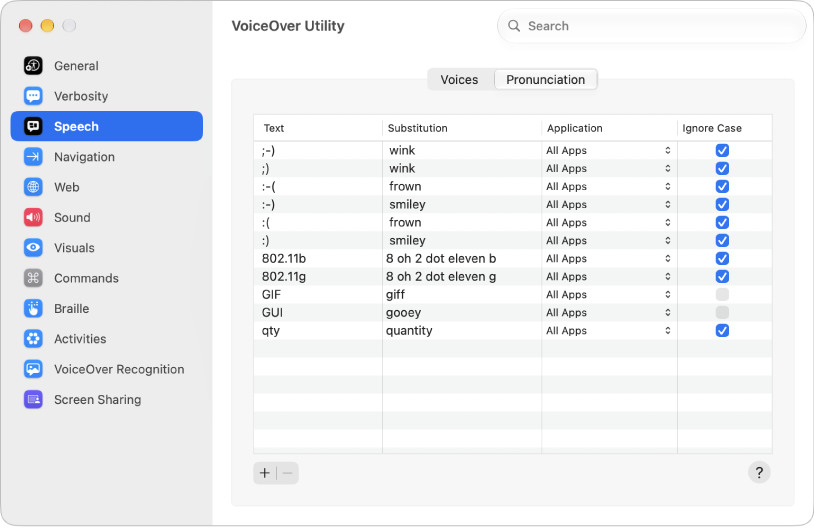Click the Ignore Case column header

(725, 128)
